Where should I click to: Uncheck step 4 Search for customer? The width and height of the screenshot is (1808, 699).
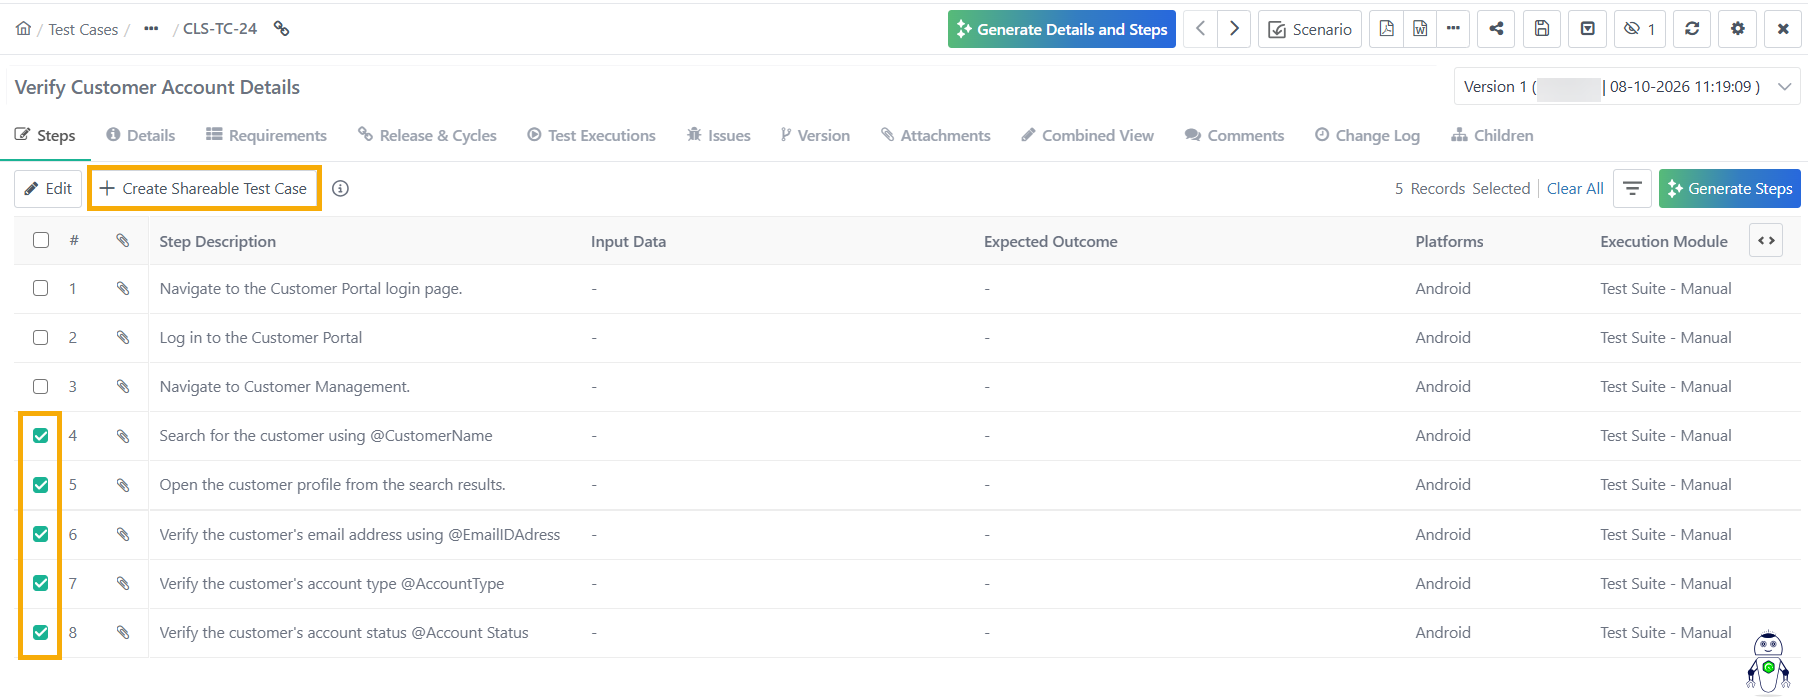(41, 436)
